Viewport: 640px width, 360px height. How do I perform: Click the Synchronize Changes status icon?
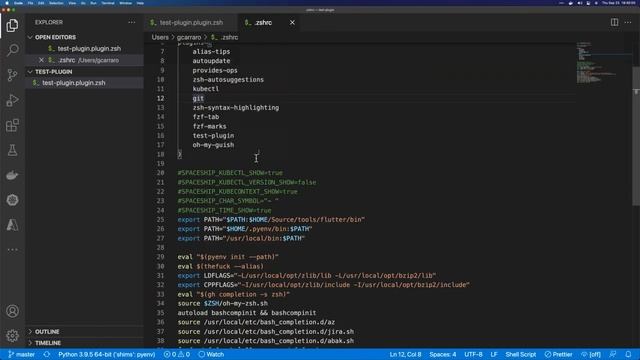click(x=47, y=354)
